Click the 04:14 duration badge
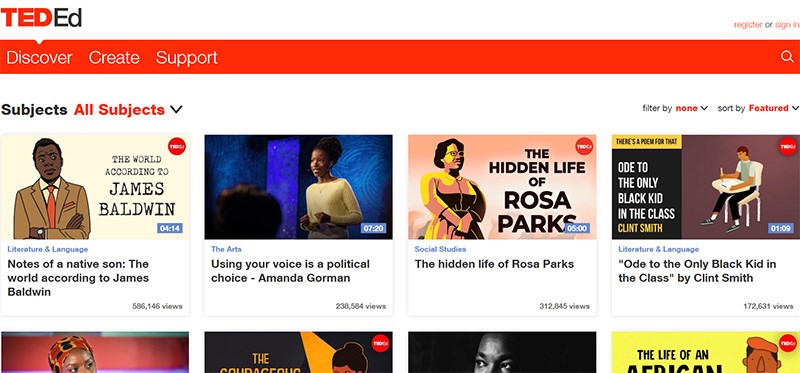The image size is (800, 373). [x=170, y=228]
